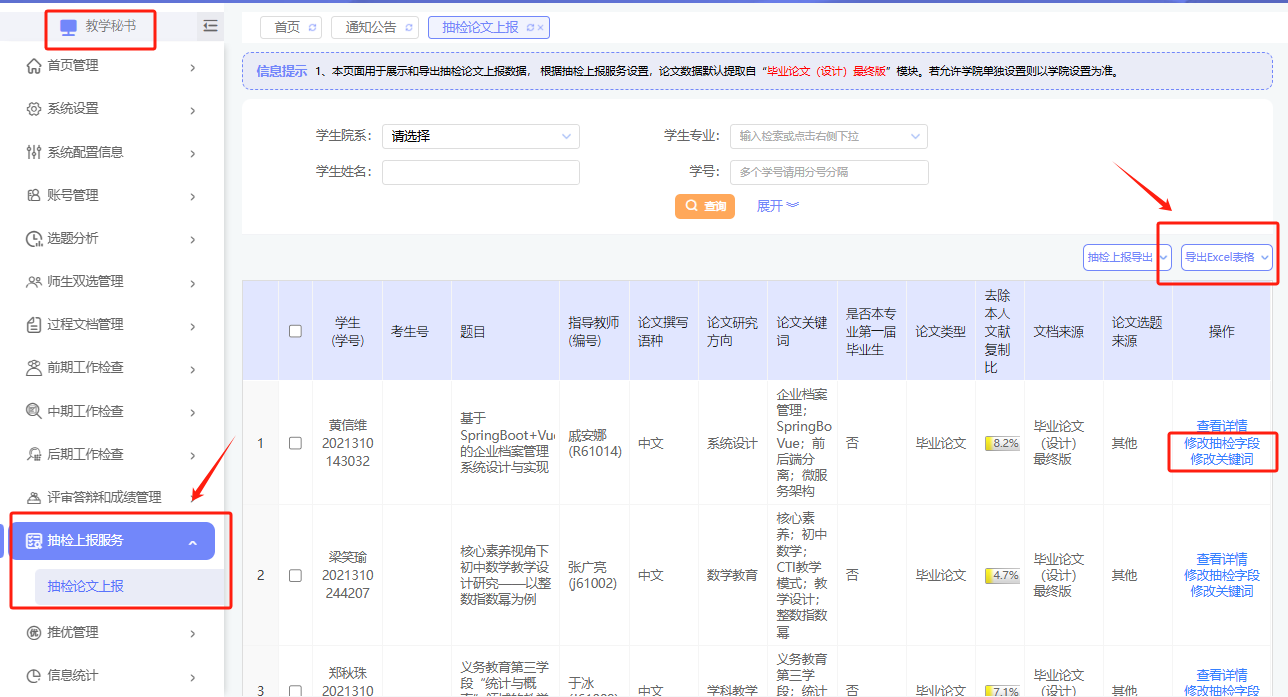1288x697 pixels.
Task: Click the refresh icon on 首页 tab
Action: click(312, 28)
